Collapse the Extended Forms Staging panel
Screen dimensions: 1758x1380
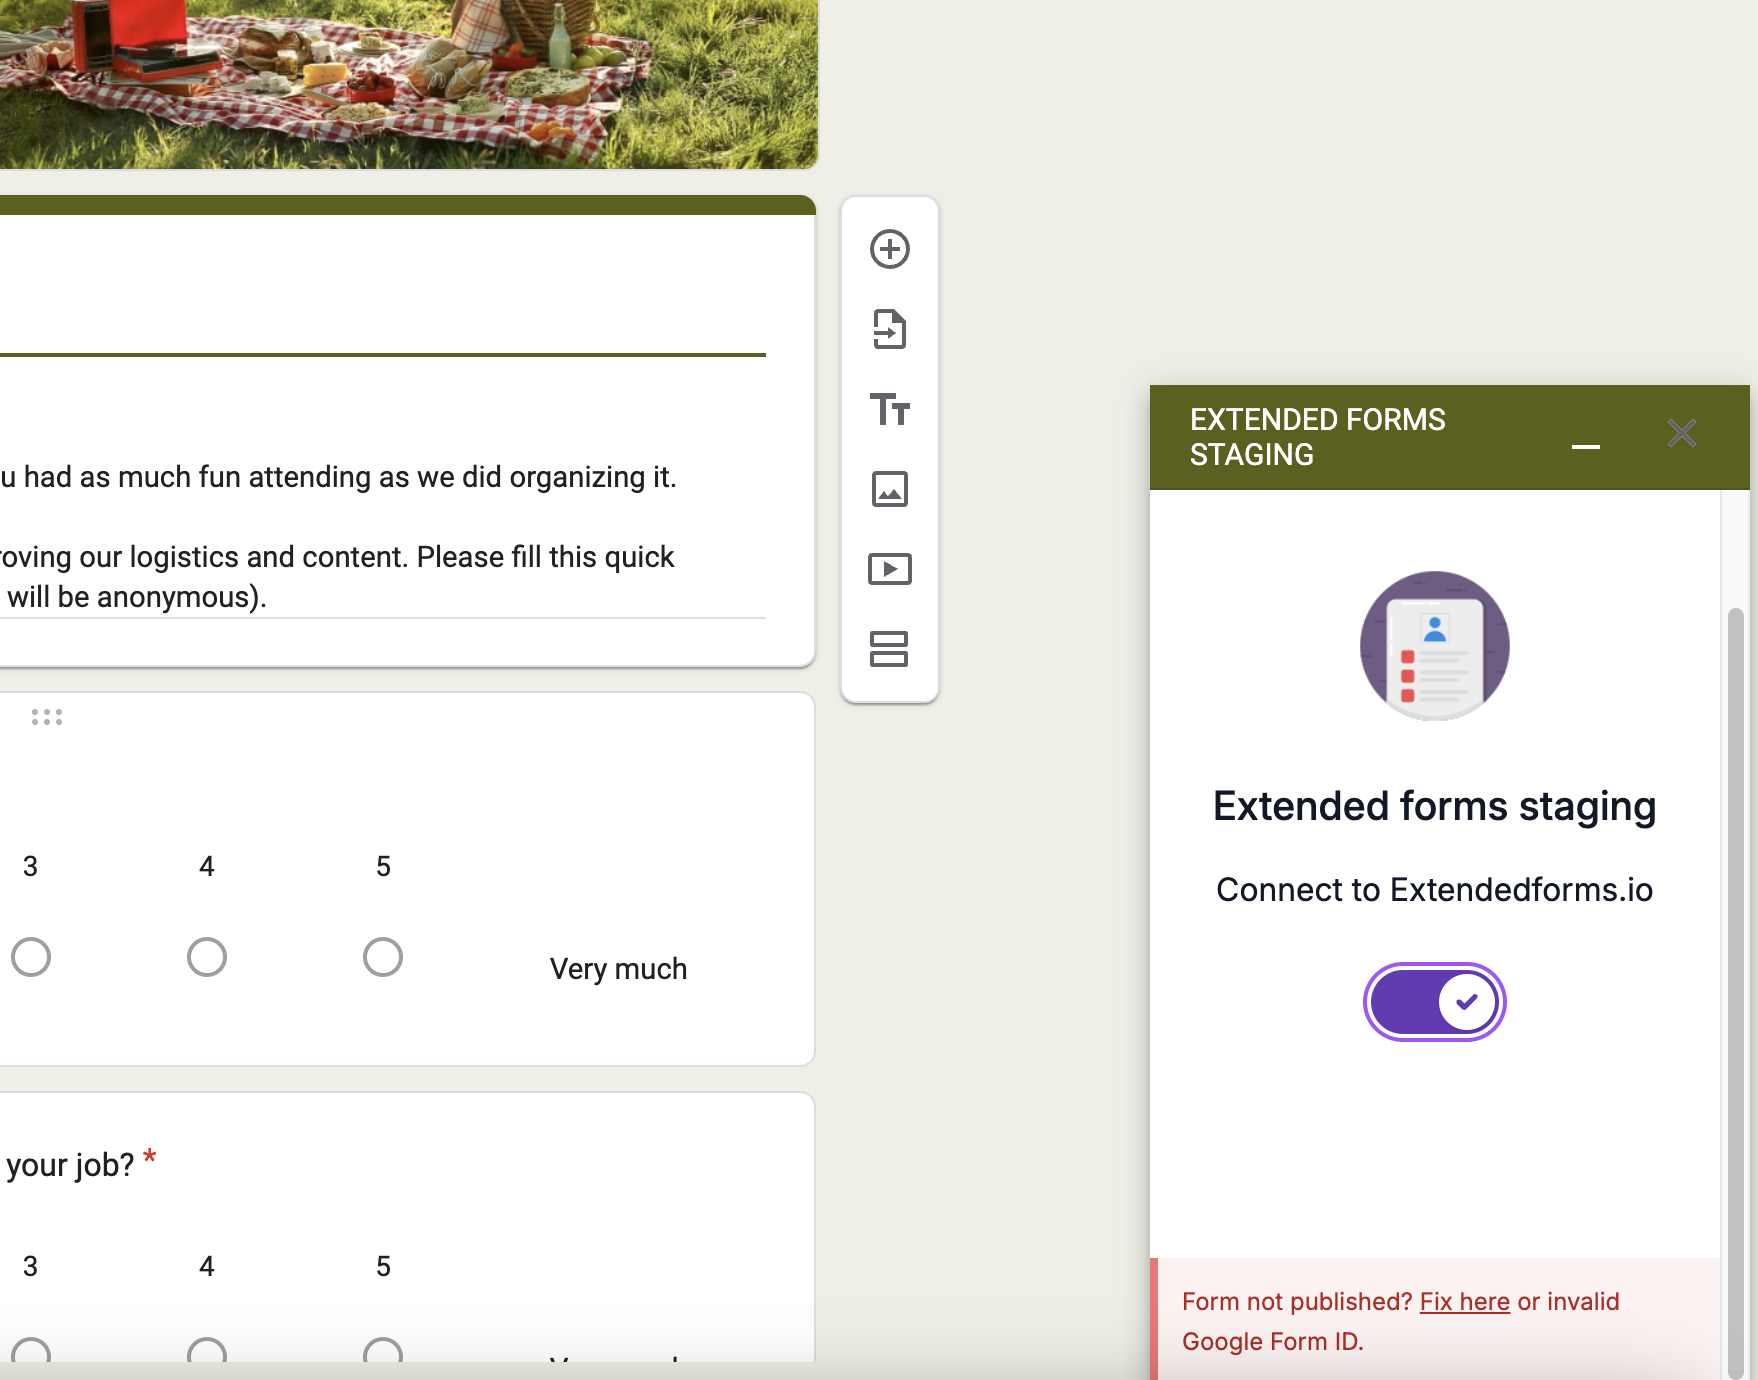click(x=1586, y=448)
